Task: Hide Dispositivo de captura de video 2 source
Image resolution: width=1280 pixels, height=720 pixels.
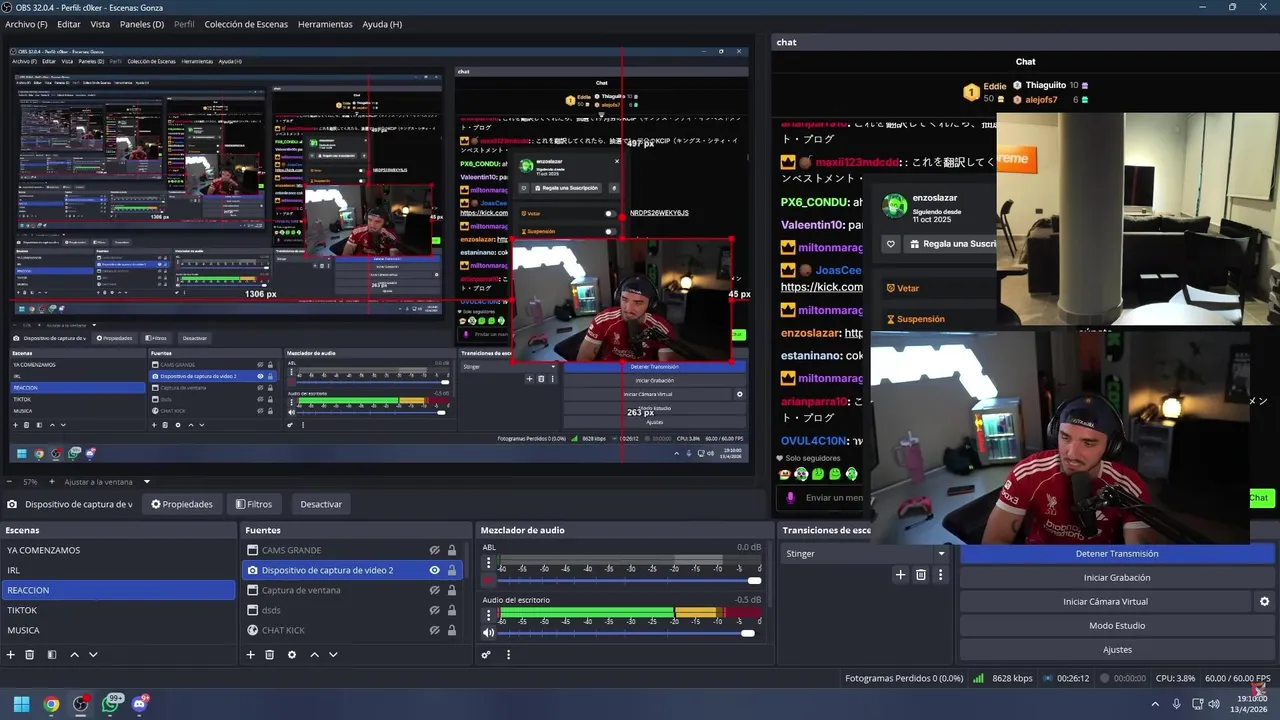Action: [x=435, y=570]
